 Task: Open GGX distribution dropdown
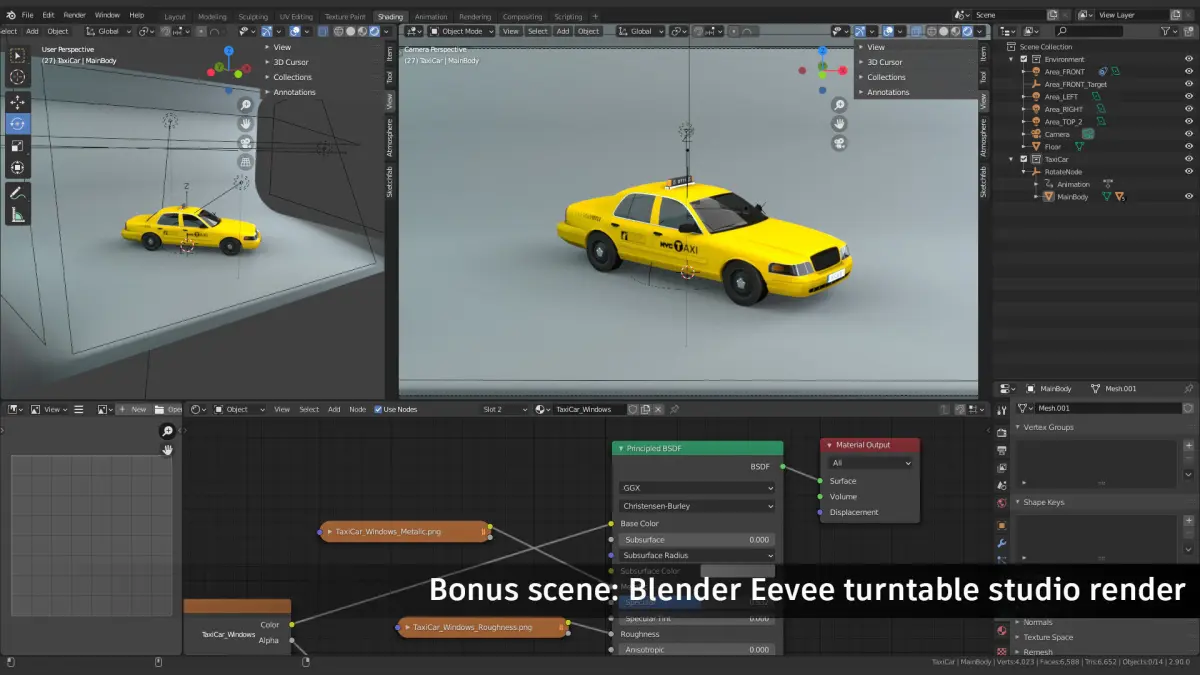click(696, 488)
